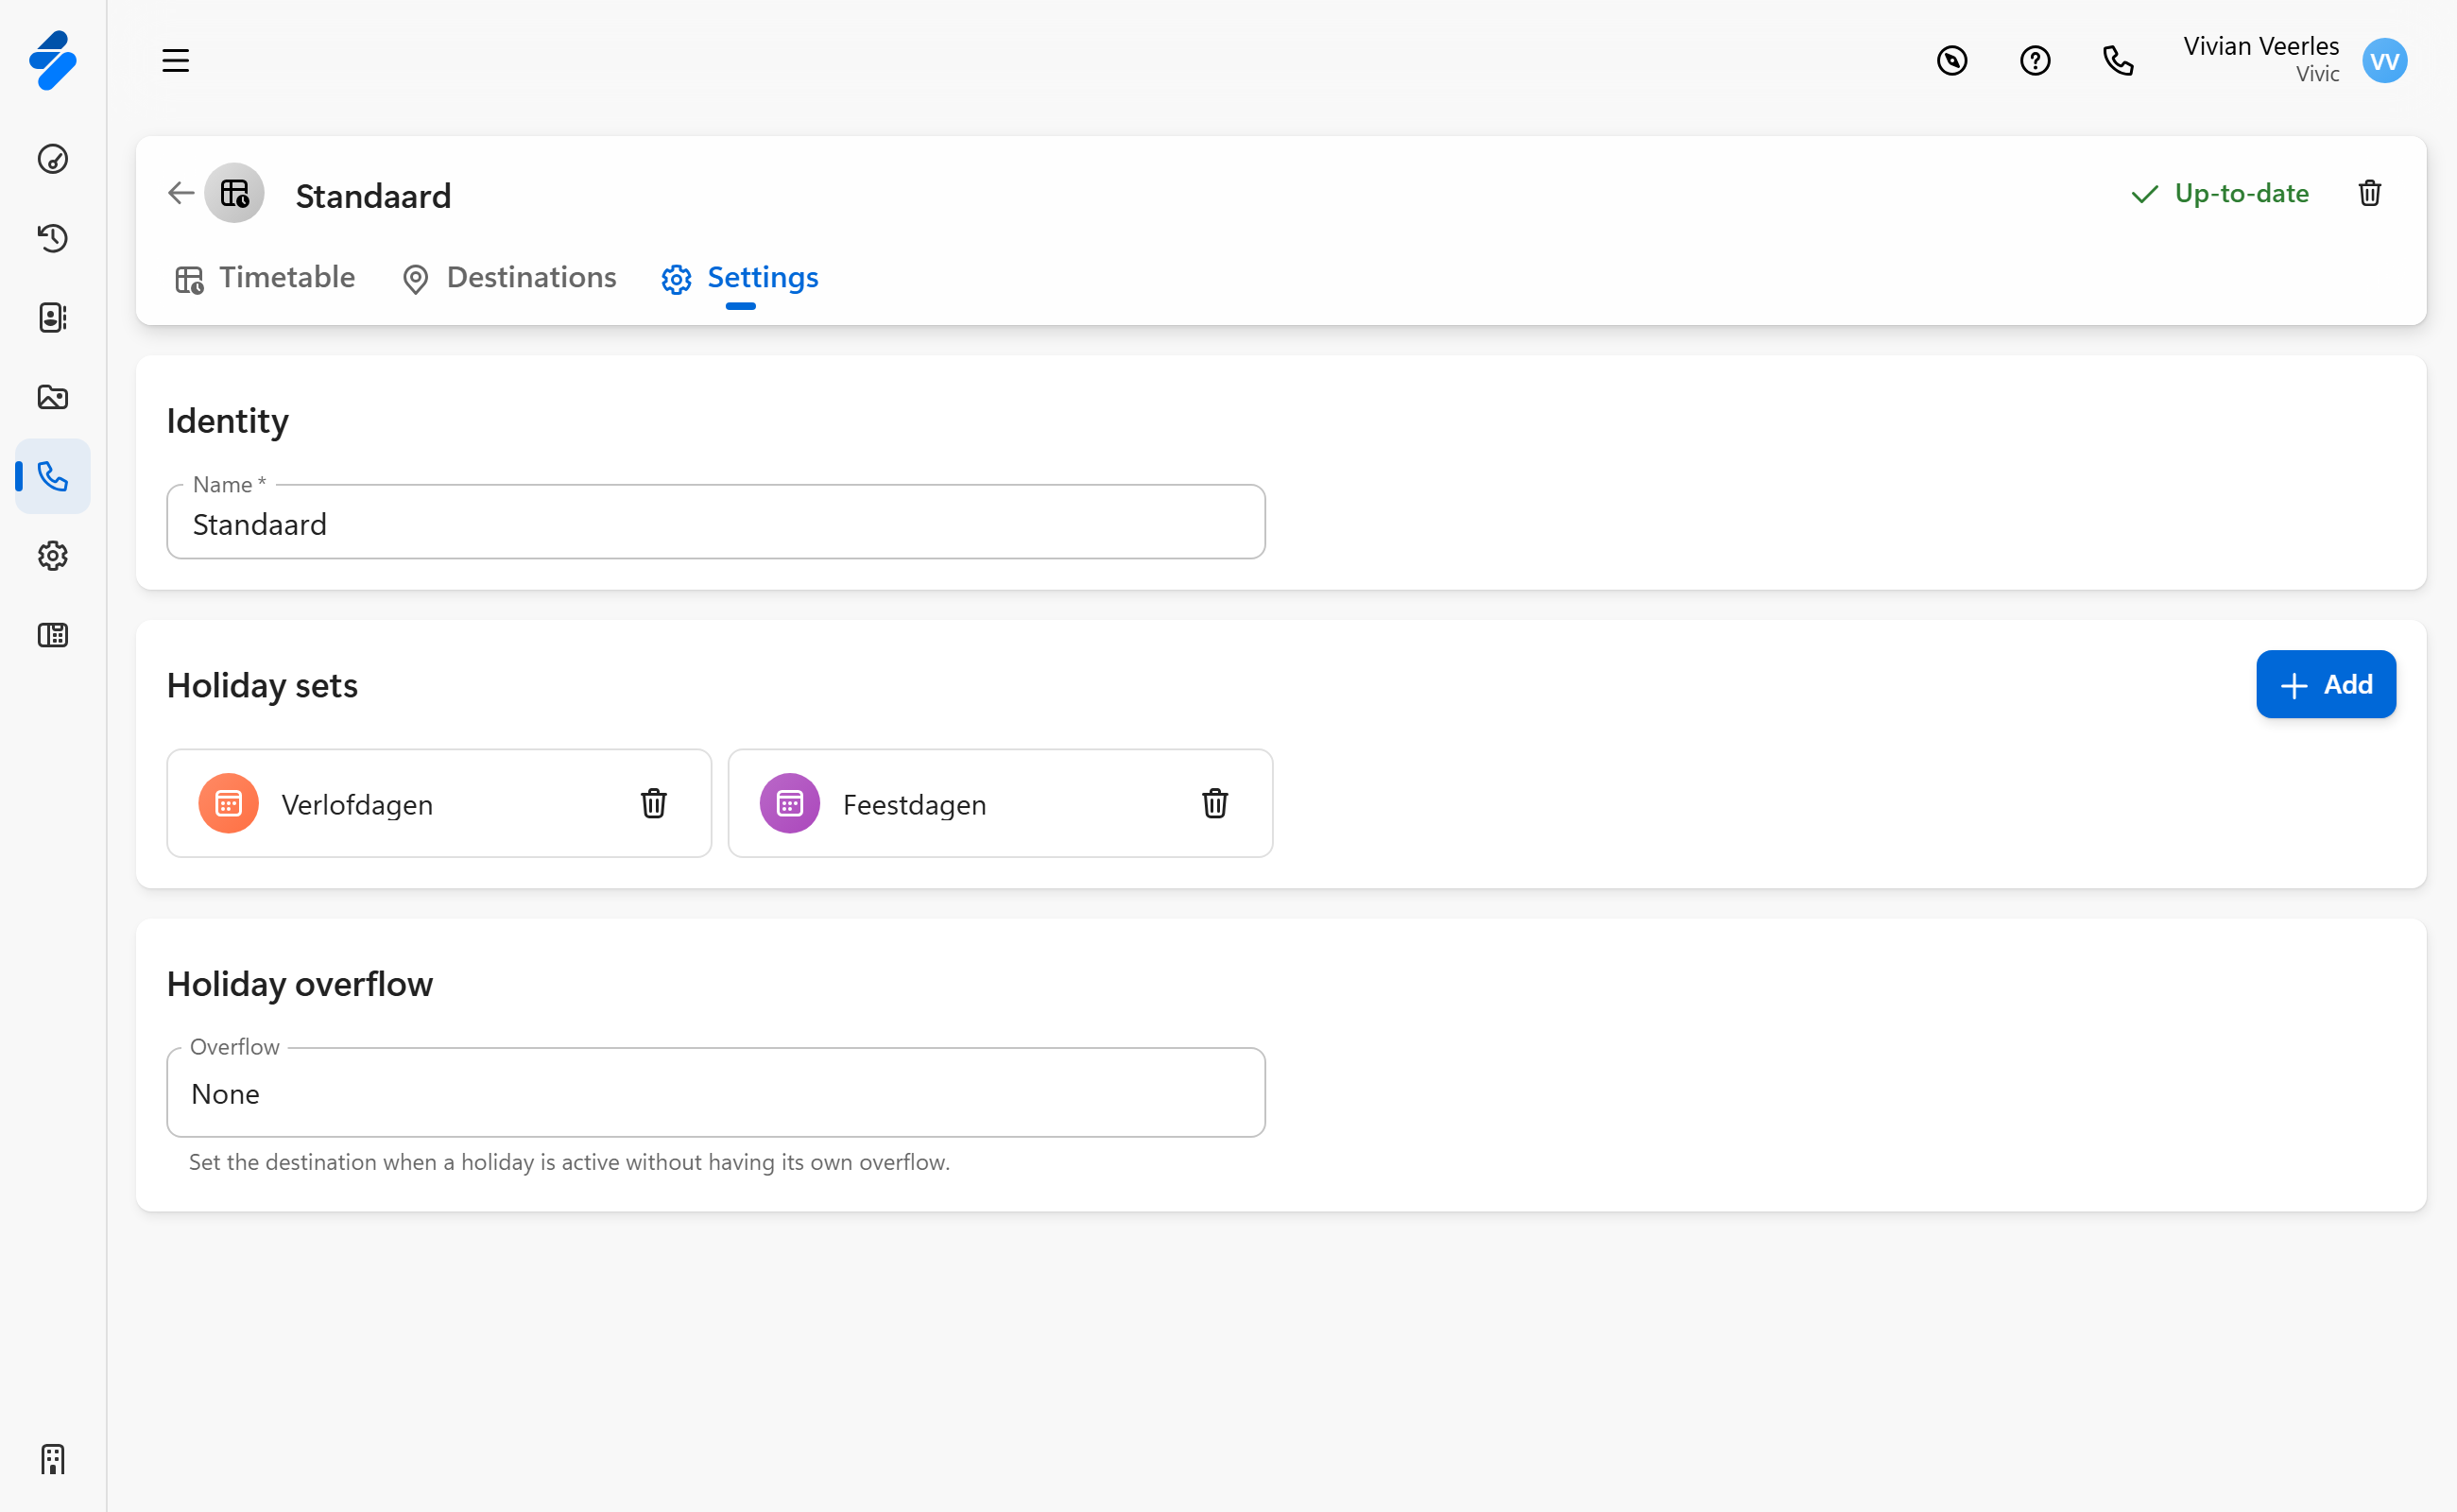Open the Overflow dropdown showing None
Screen dimensions: 2457x1512
[x=715, y=1093]
